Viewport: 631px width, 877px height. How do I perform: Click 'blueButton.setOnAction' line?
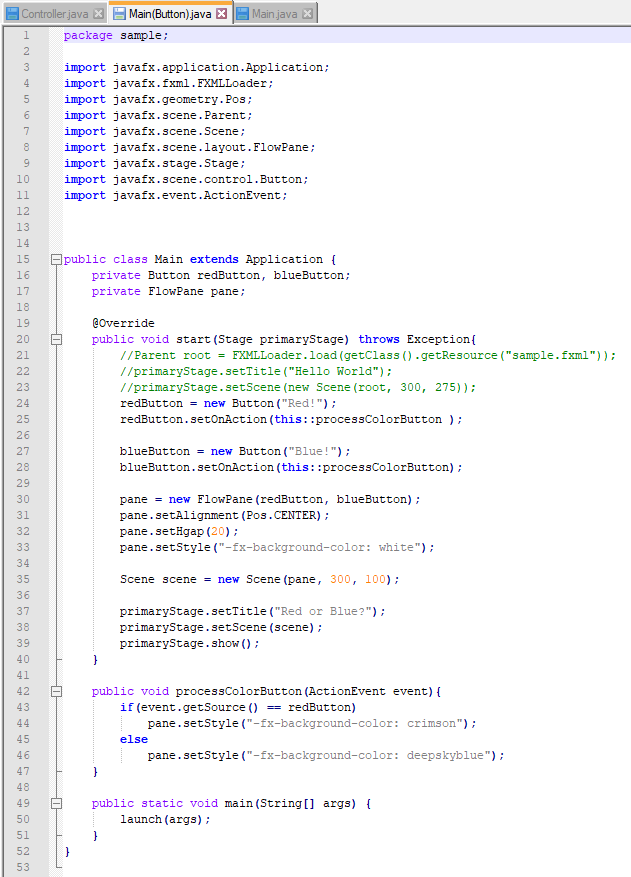click(x=291, y=468)
